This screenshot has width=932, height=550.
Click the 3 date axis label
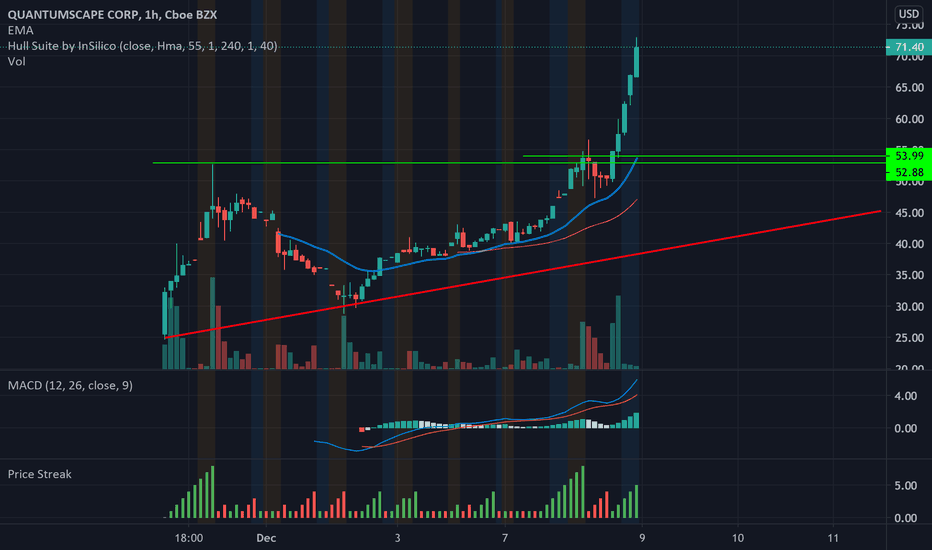(397, 538)
